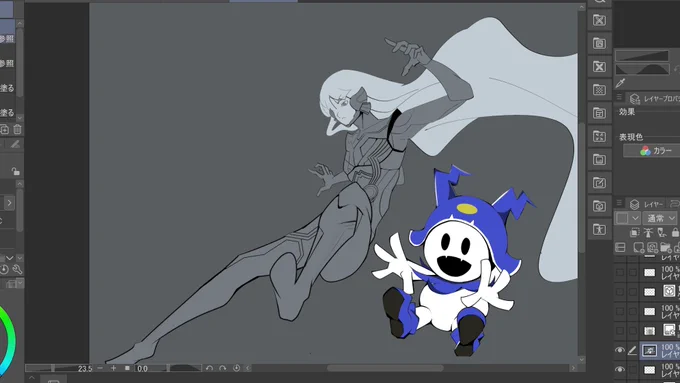
Task: Open the small dropdown beside the 3D box icon
Action: (20, 283)
